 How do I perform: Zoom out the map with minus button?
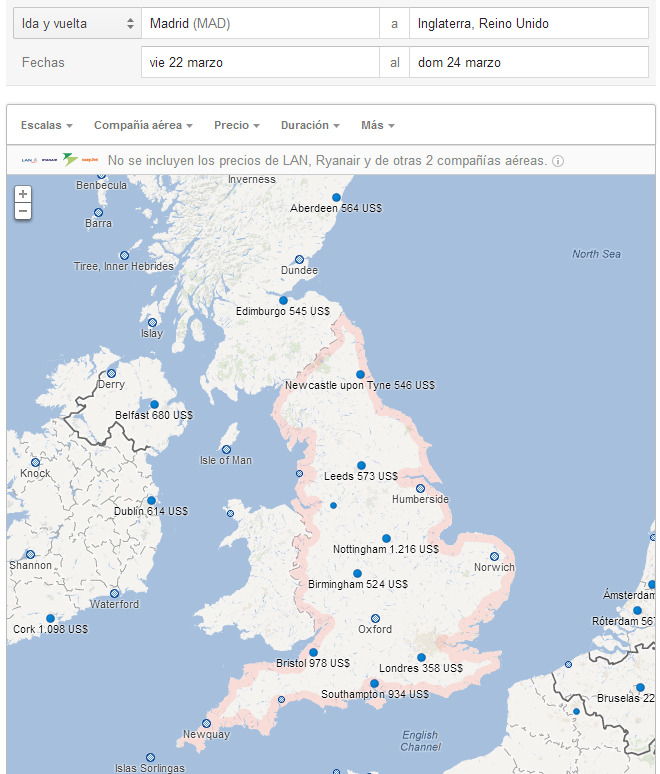coord(23,211)
